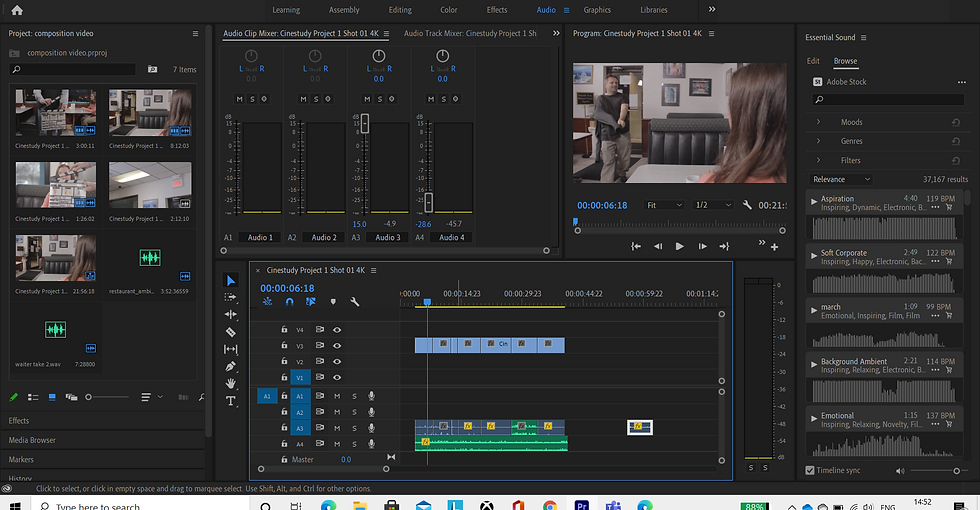
Task: Select the Hand tool
Action: click(231, 383)
